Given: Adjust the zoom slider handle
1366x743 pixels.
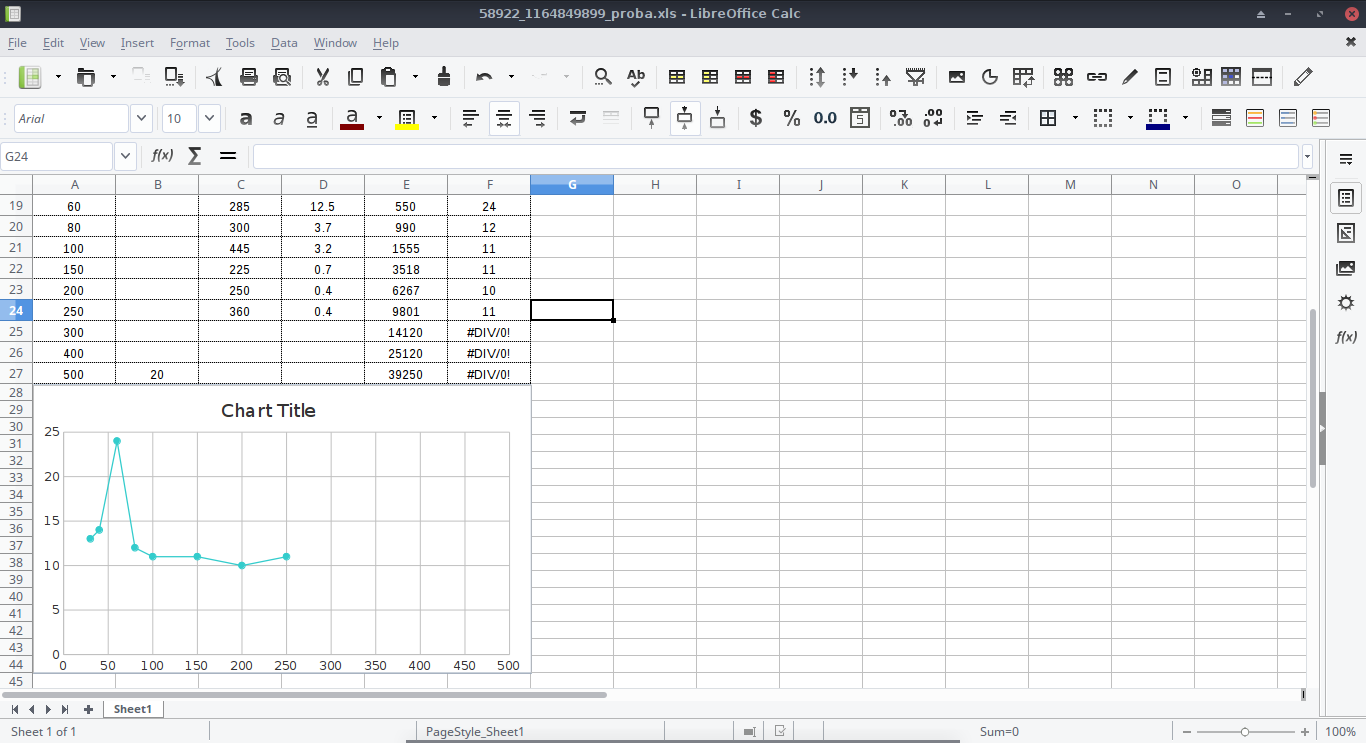Looking at the screenshot, I should (1244, 732).
